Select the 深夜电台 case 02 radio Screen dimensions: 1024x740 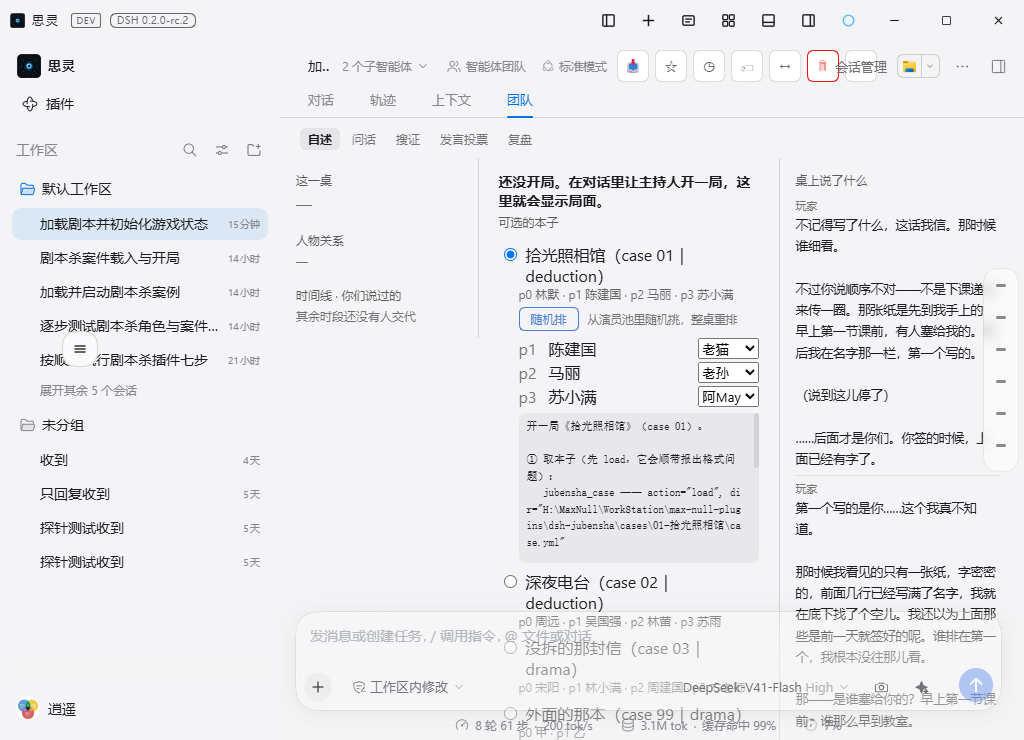[x=511, y=581]
